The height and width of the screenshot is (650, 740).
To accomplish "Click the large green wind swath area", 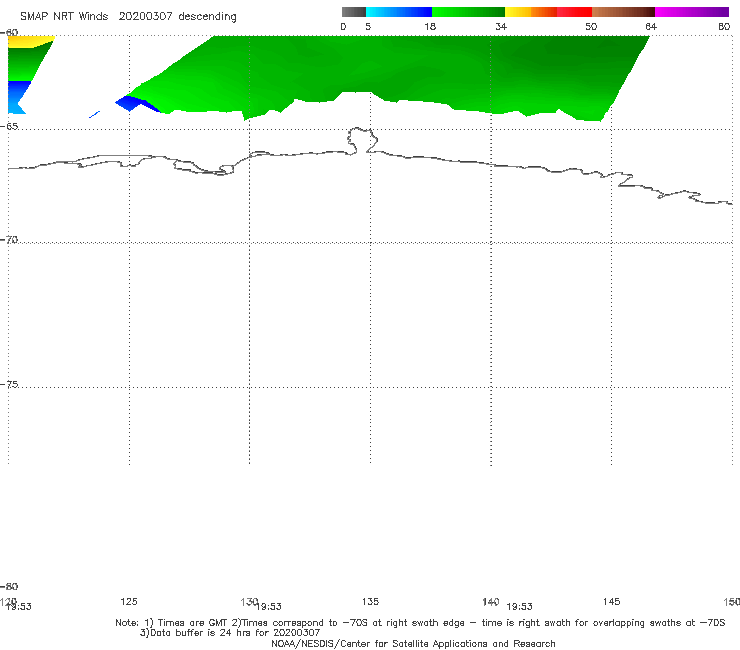I will [x=387, y=71].
